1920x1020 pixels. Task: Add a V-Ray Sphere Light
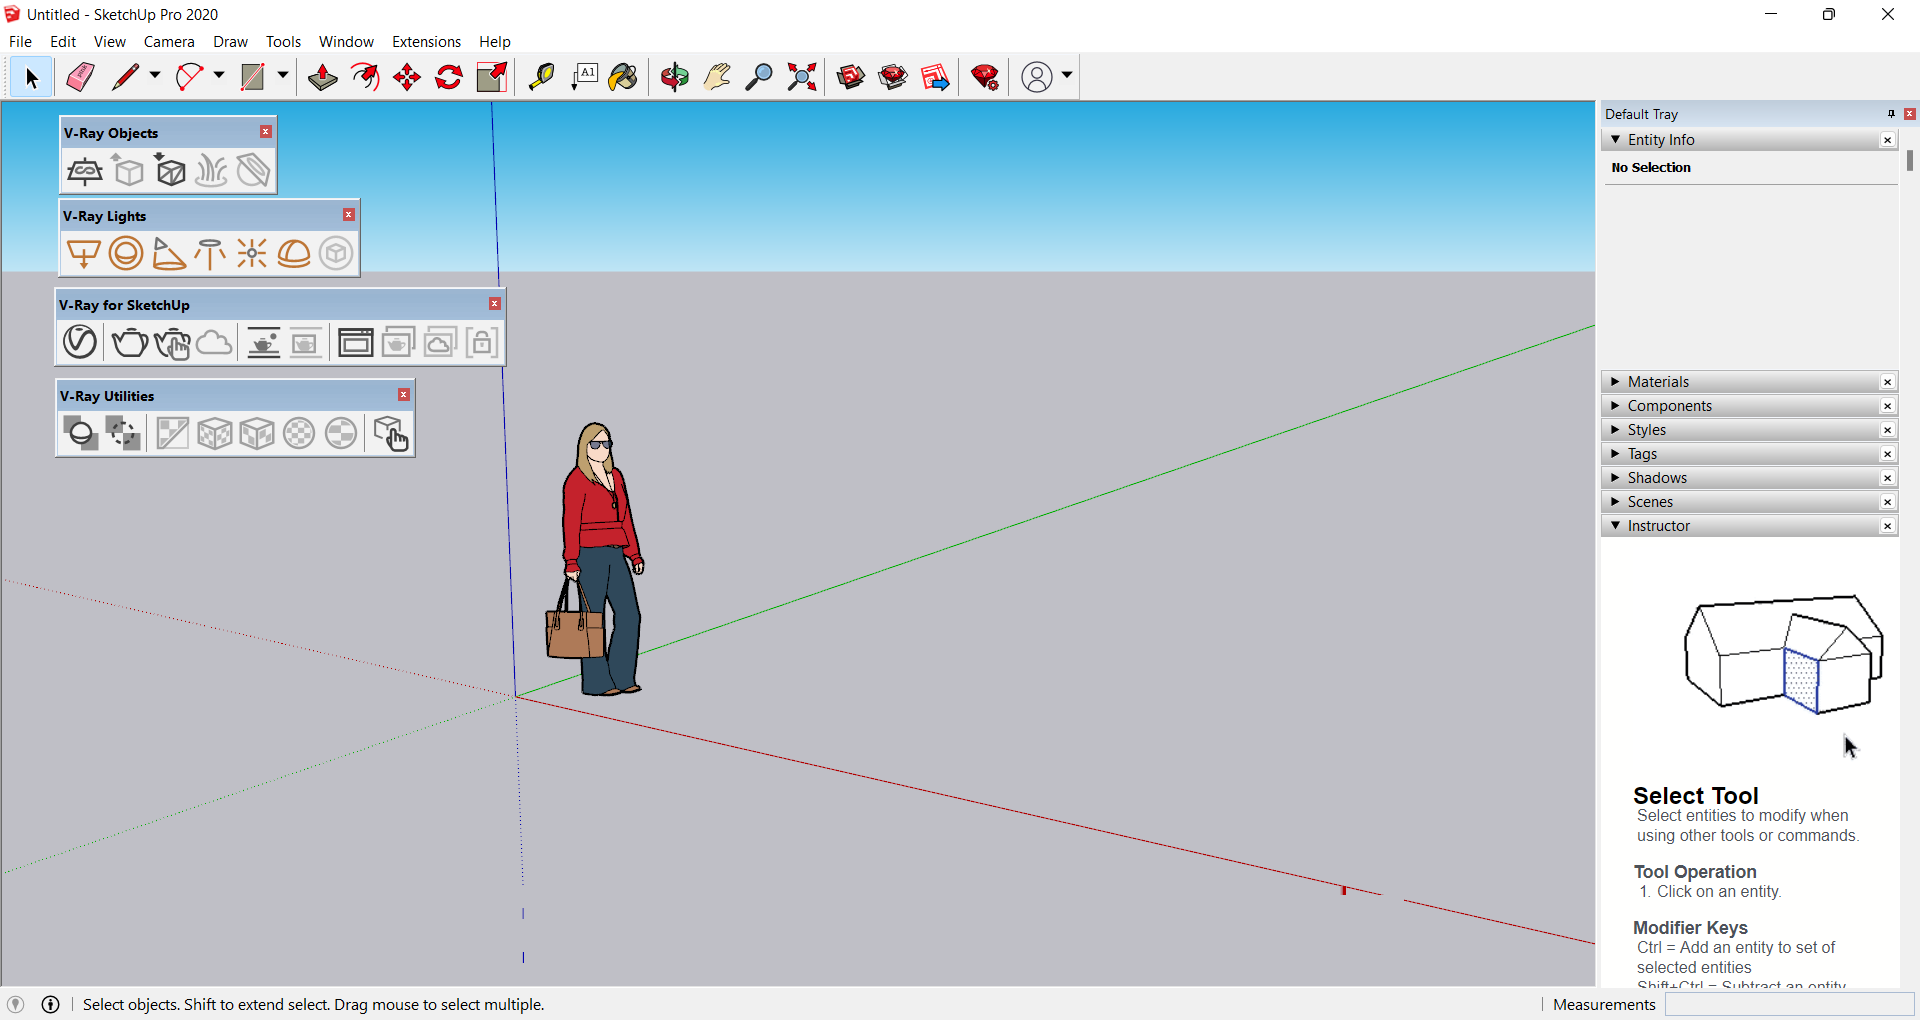pos(126,253)
